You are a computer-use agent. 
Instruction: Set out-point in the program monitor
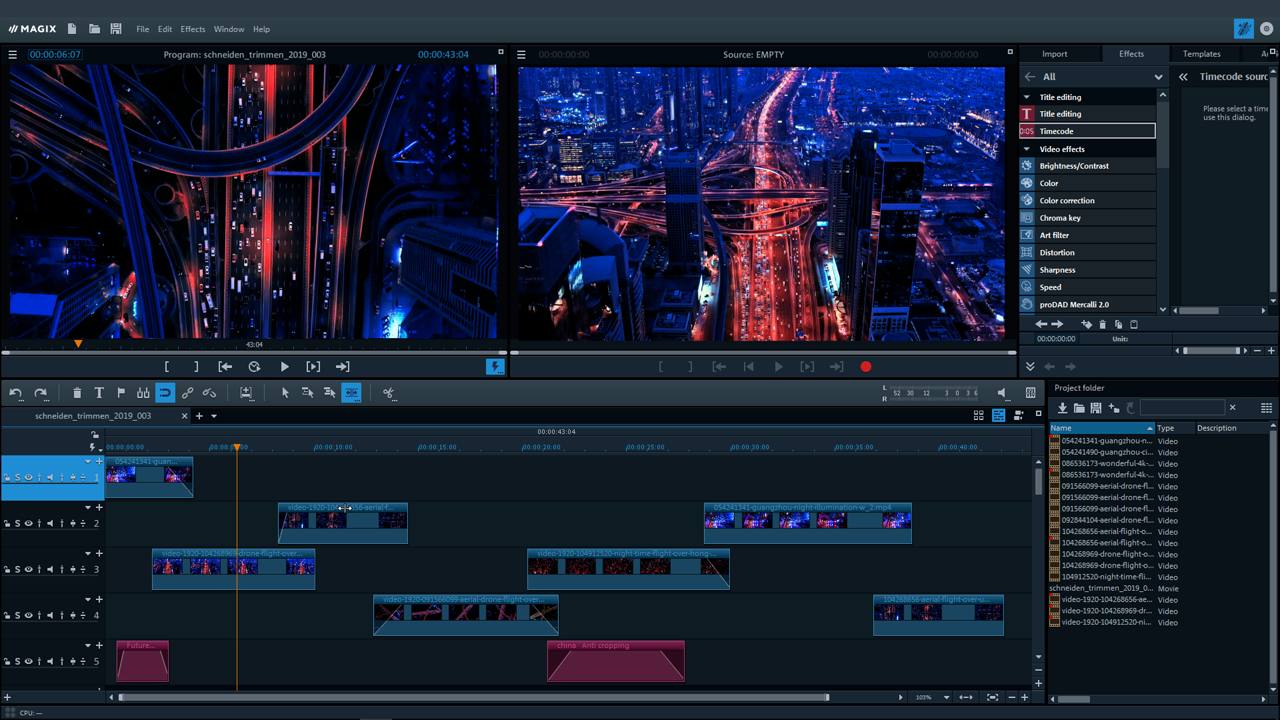[196, 367]
